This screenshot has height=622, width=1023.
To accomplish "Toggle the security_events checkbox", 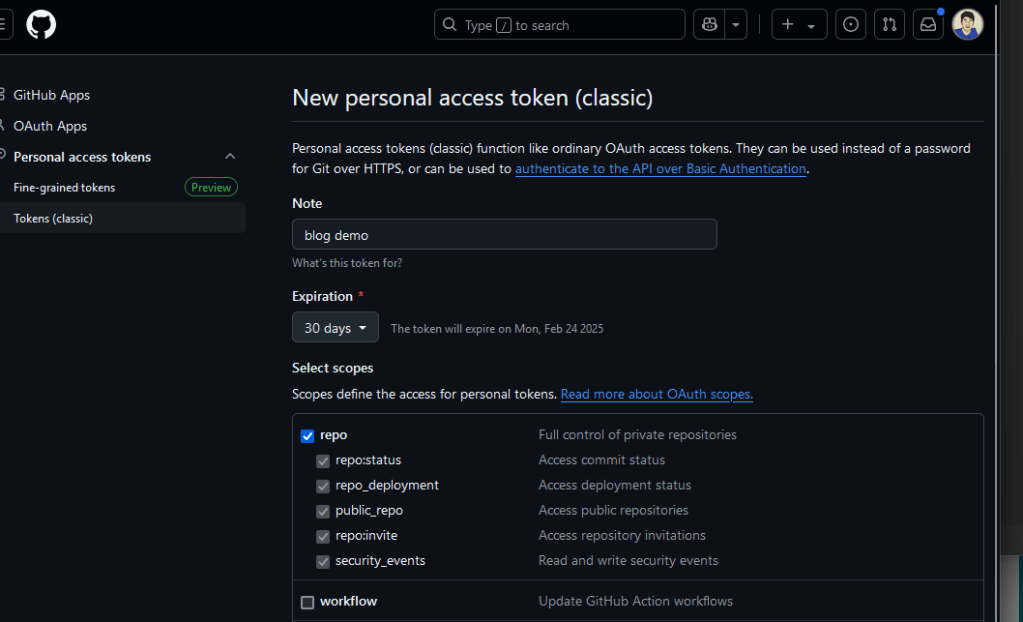I will tap(323, 561).
